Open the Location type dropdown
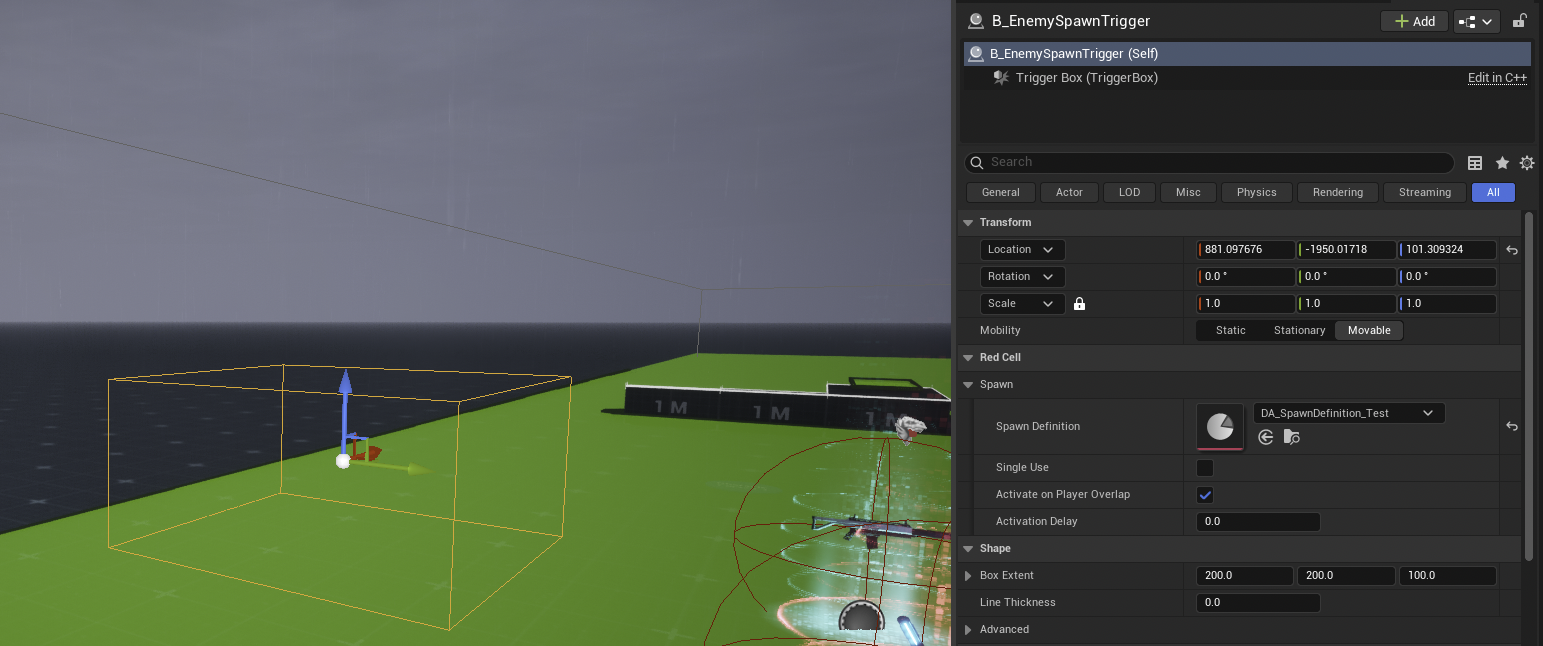Image resolution: width=1543 pixels, height=646 pixels. [x=1022, y=249]
